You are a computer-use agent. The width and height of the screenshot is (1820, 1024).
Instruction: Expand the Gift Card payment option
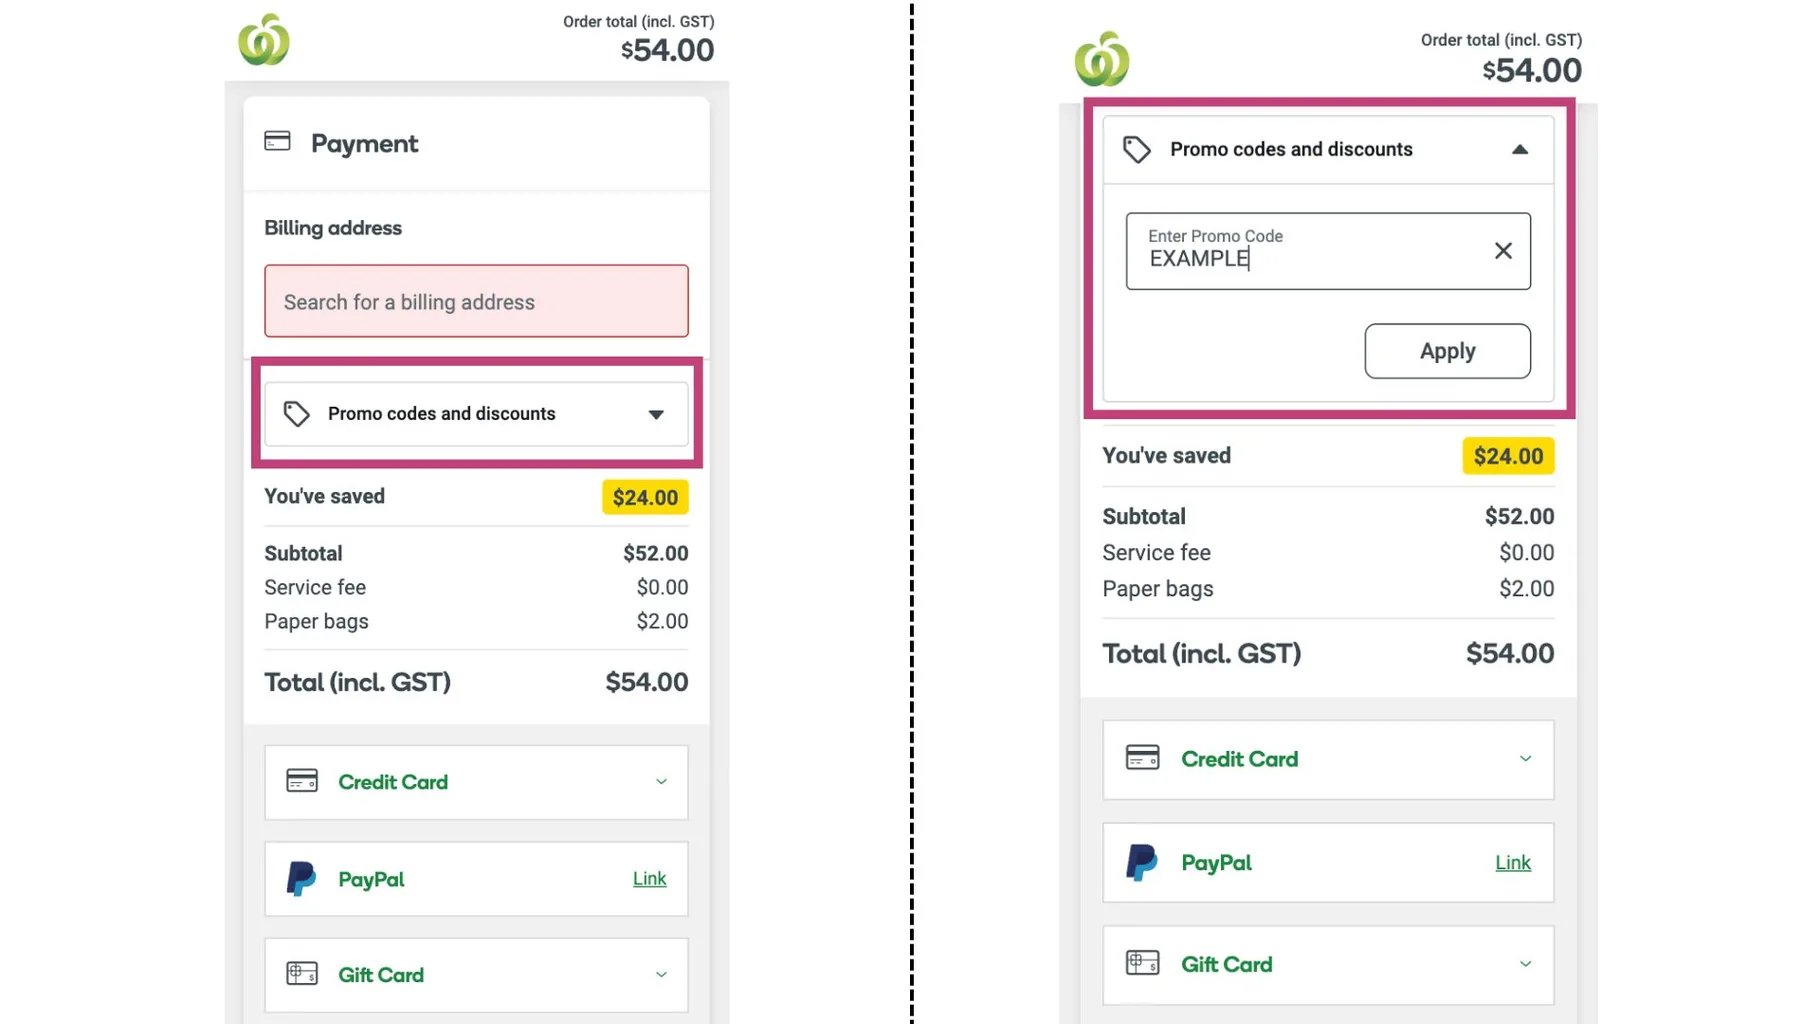tap(661, 974)
